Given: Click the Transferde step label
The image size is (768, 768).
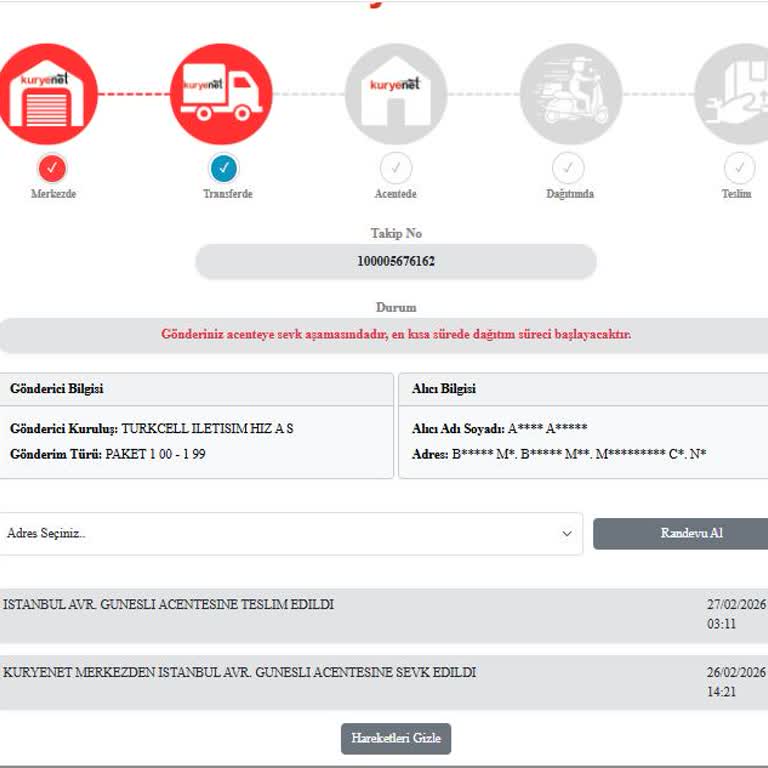Looking at the screenshot, I should (228, 193).
